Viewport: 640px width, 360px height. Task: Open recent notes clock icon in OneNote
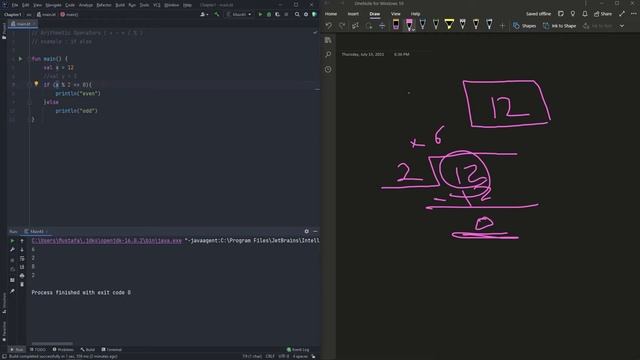(328, 69)
